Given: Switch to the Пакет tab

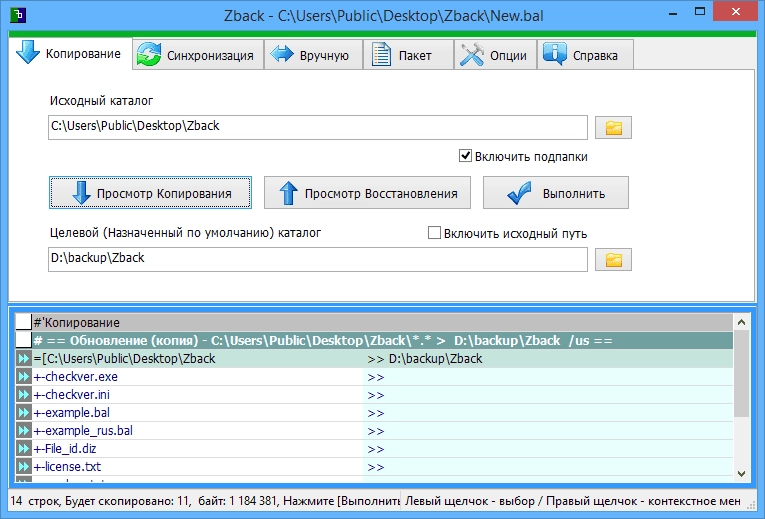Looking at the screenshot, I should point(408,55).
